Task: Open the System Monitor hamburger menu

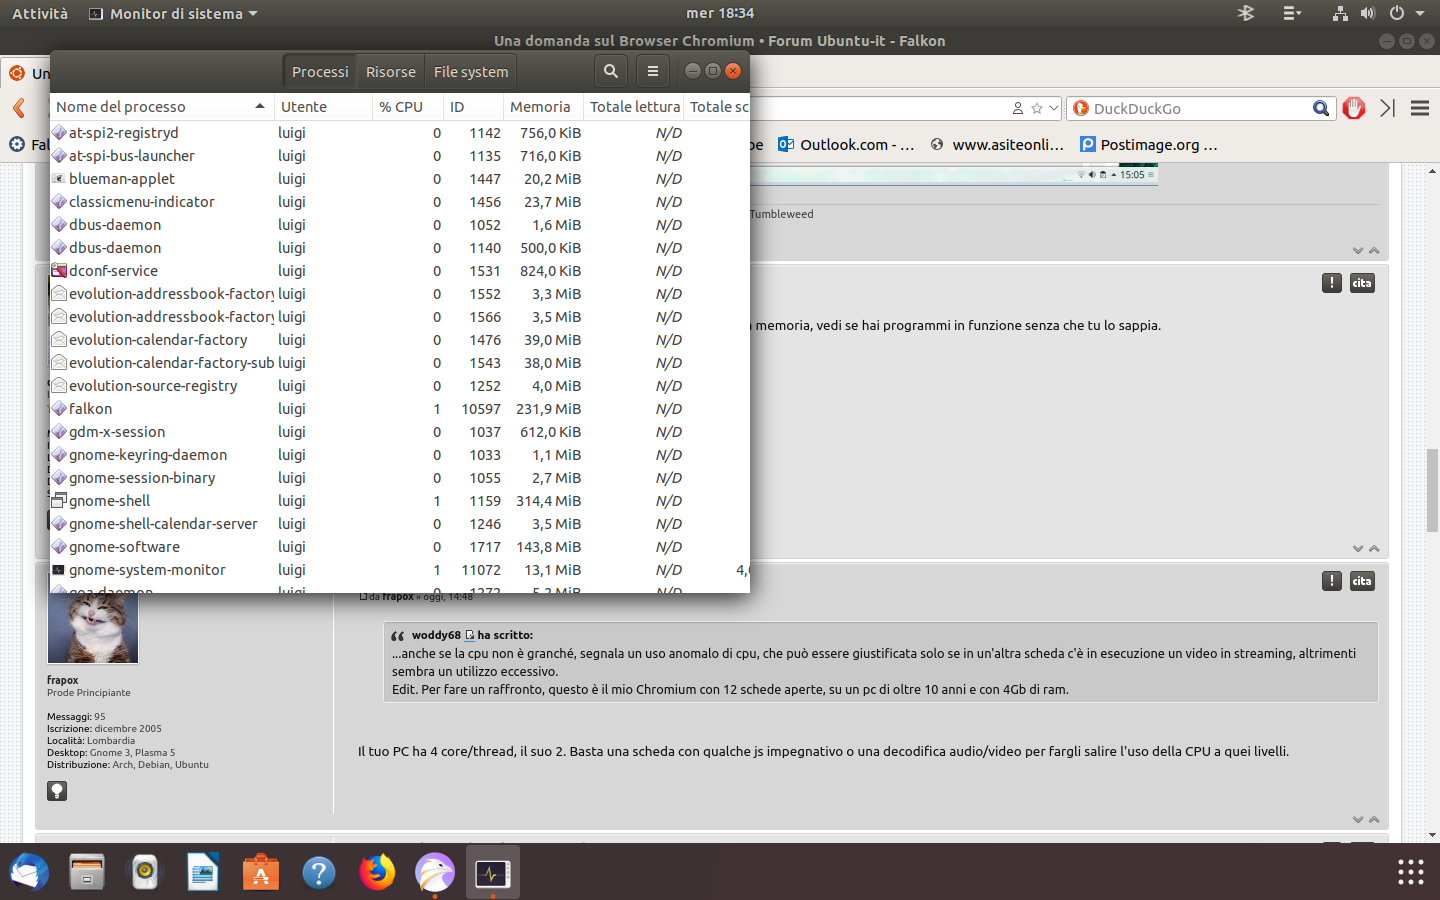Action: 653,71
